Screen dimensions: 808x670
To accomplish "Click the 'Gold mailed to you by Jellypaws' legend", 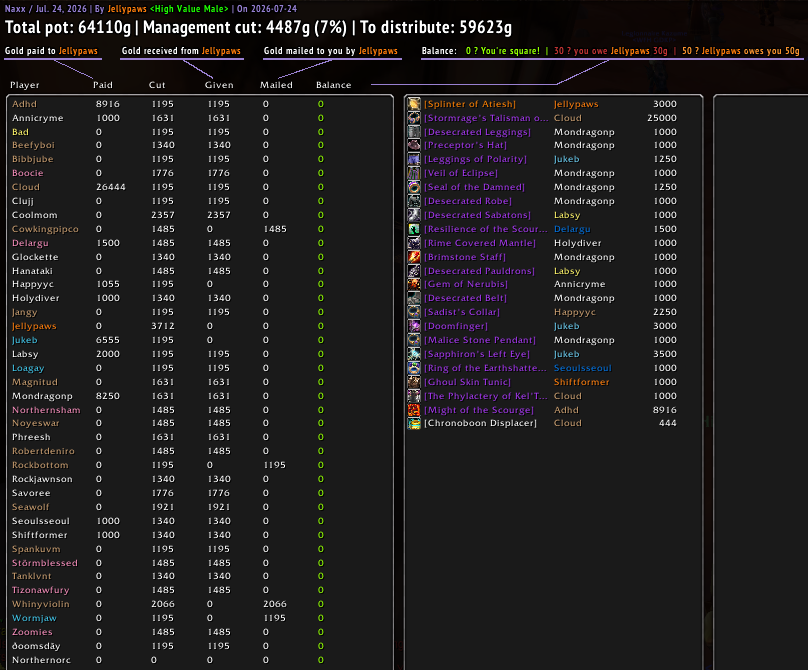I will point(331,51).
